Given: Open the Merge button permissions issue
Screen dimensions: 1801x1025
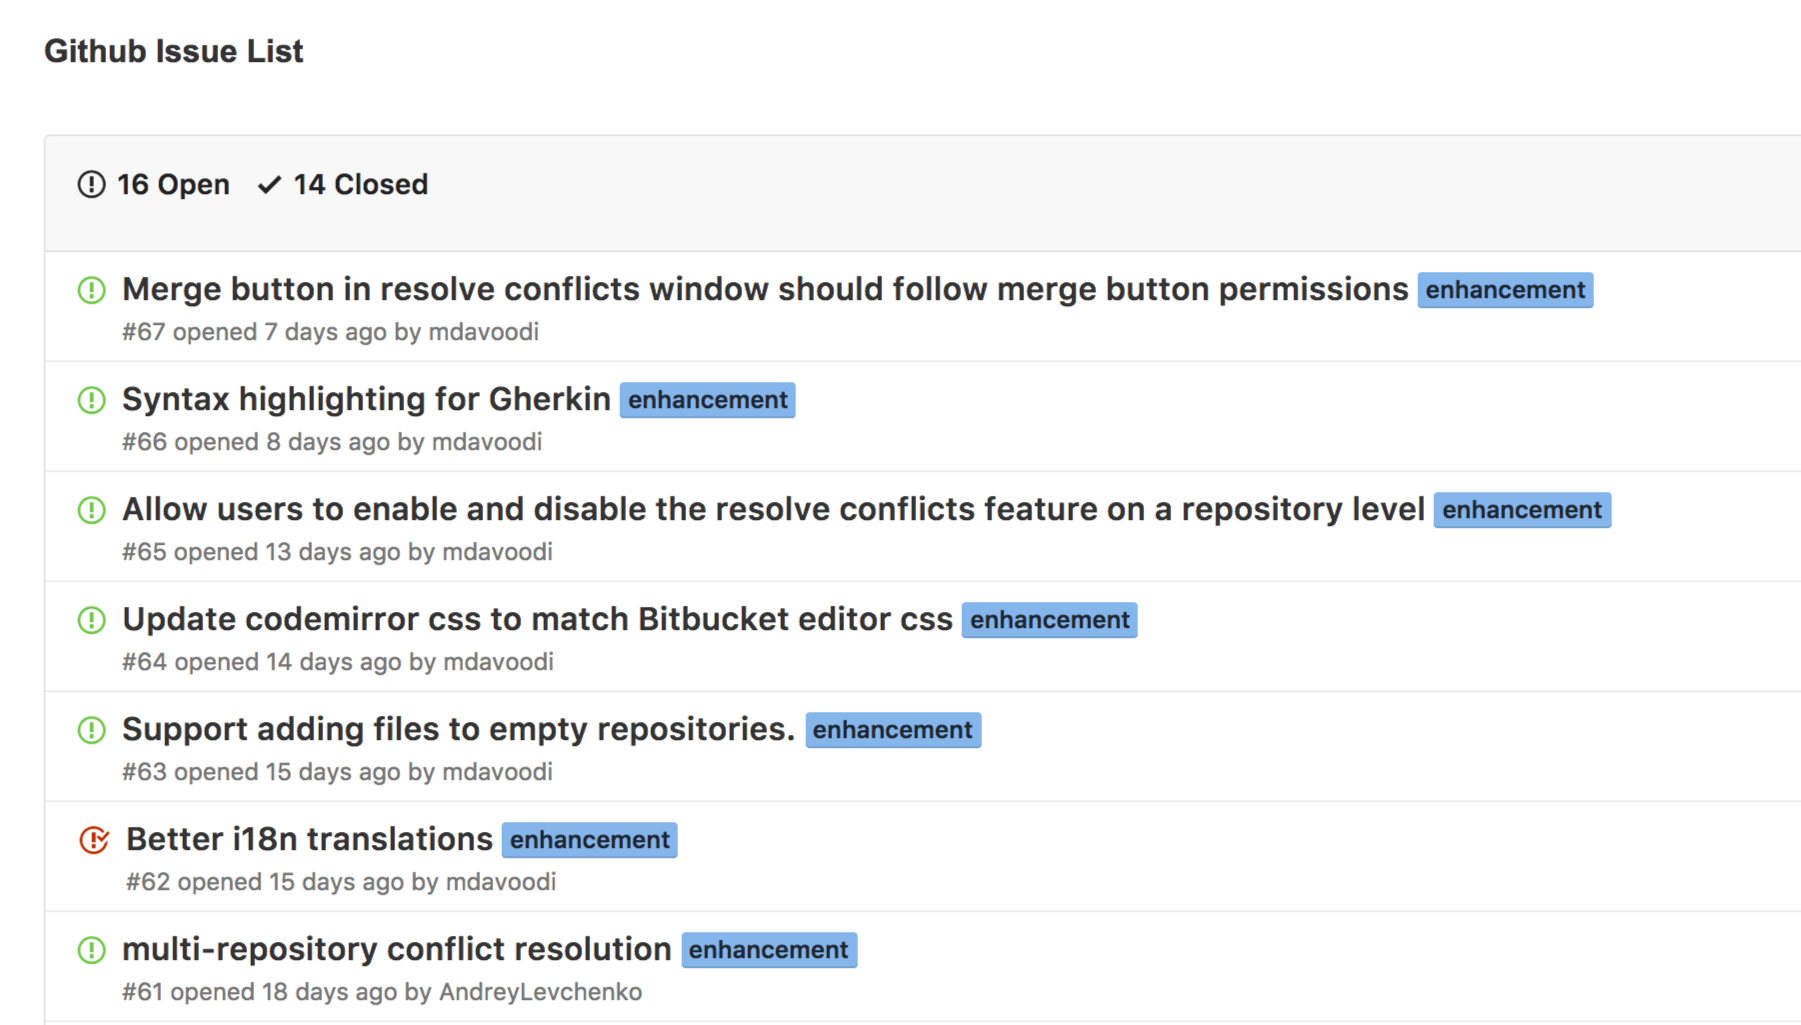Looking at the screenshot, I should point(764,289).
